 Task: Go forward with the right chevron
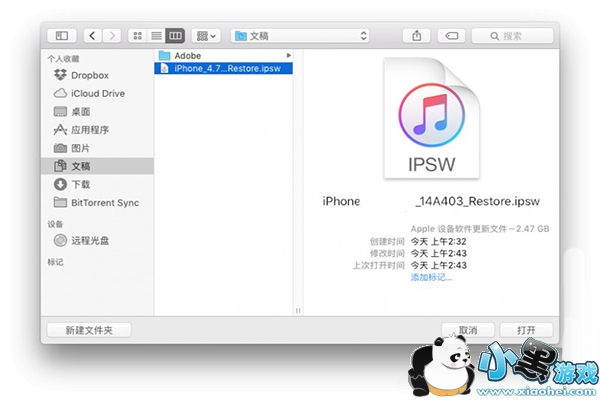click(112, 36)
